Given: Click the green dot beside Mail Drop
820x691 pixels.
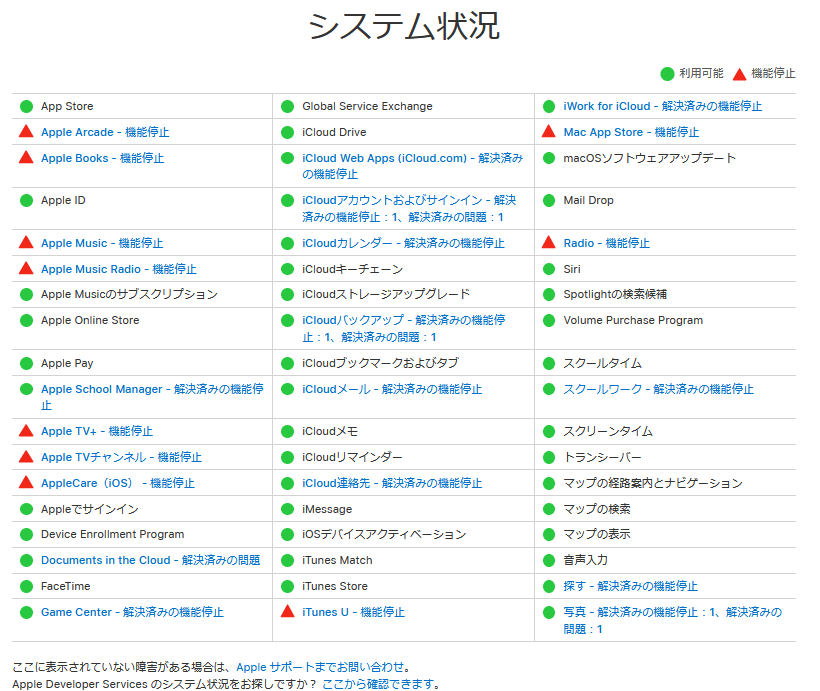Looking at the screenshot, I should click(x=549, y=200).
